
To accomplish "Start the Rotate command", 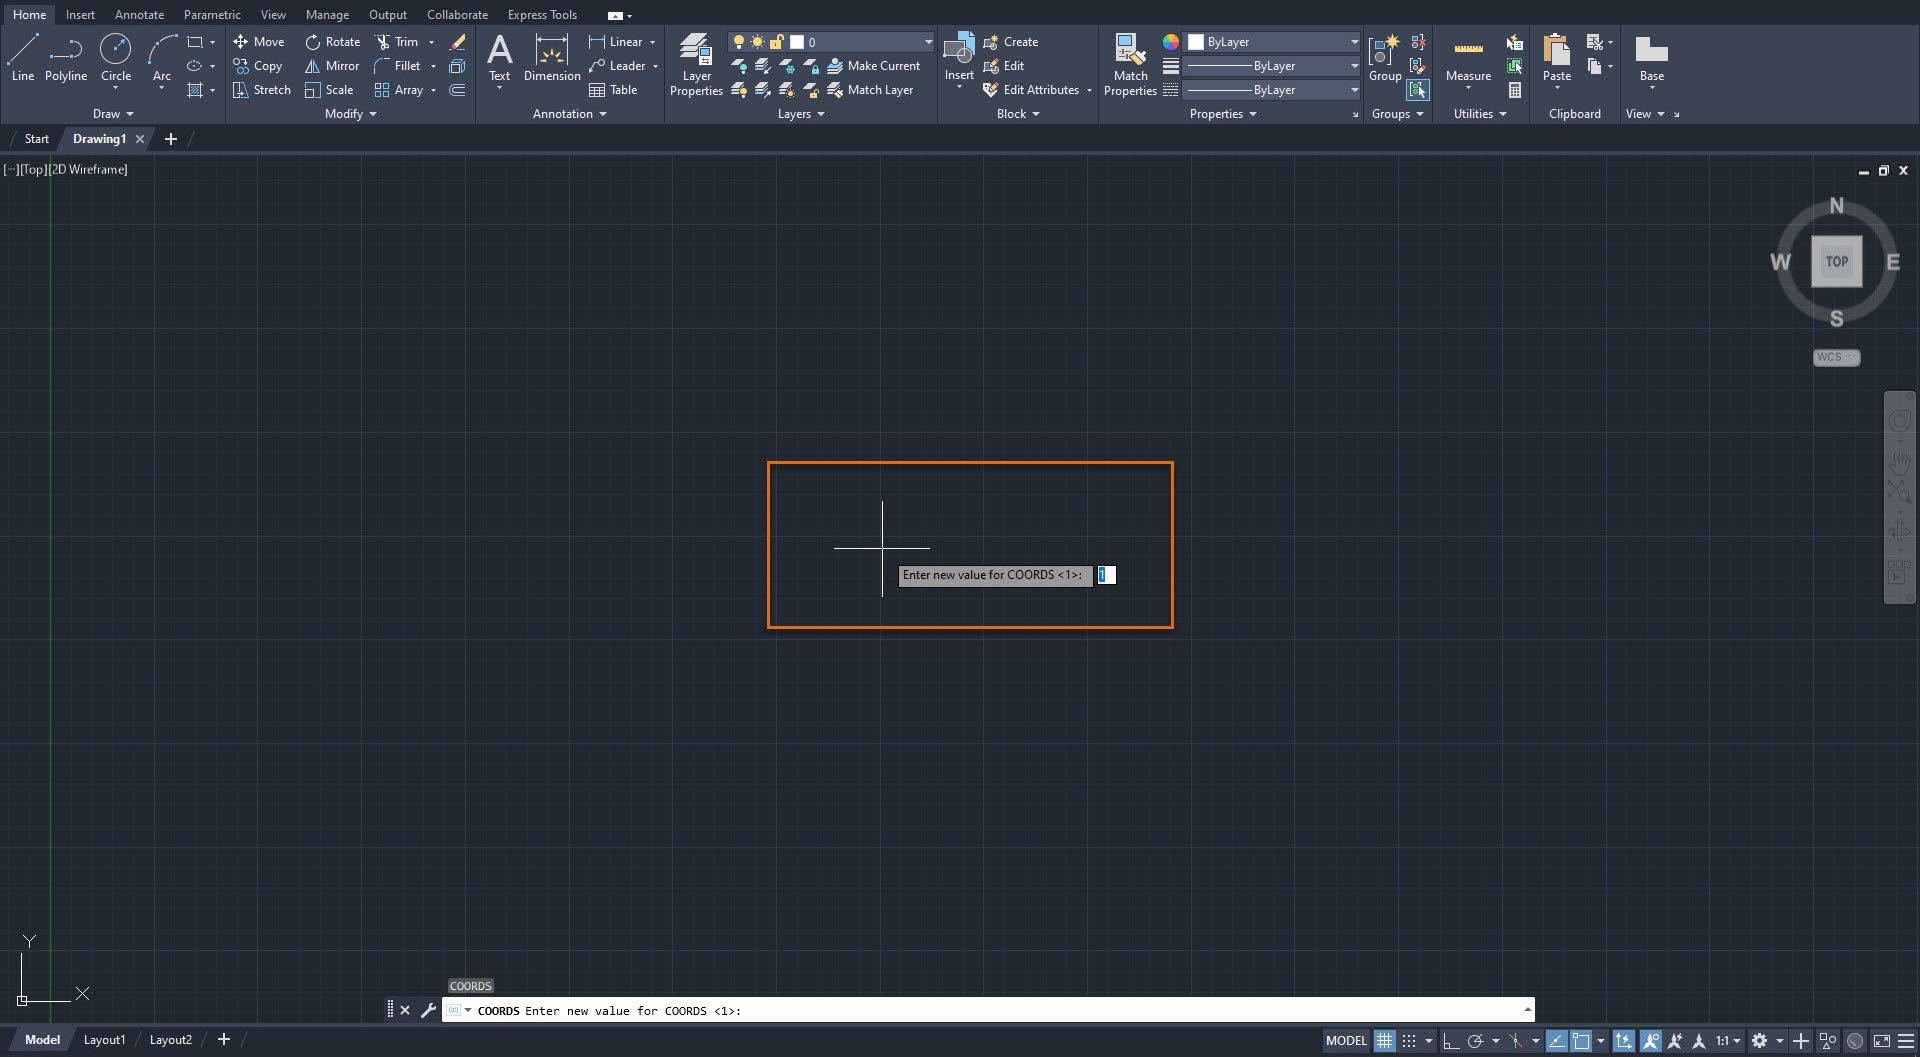I will (332, 42).
